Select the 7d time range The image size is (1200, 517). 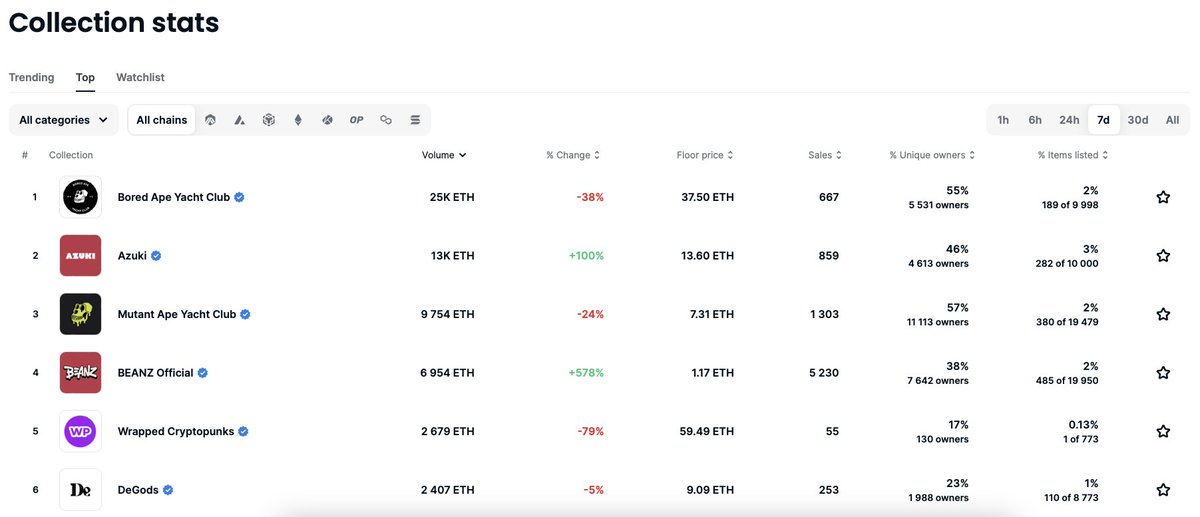[1103, 120]
